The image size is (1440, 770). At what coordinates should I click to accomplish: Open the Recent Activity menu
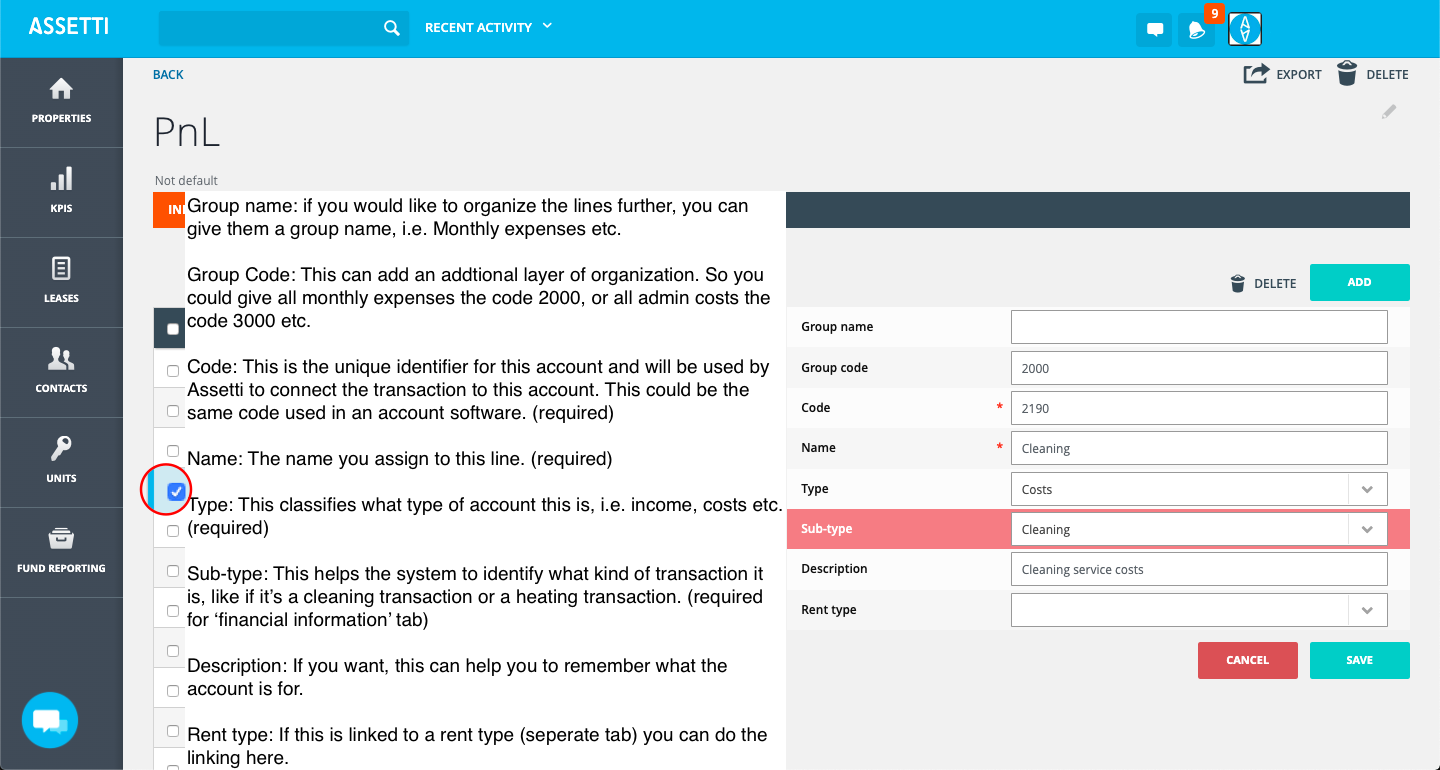[488, 27]
